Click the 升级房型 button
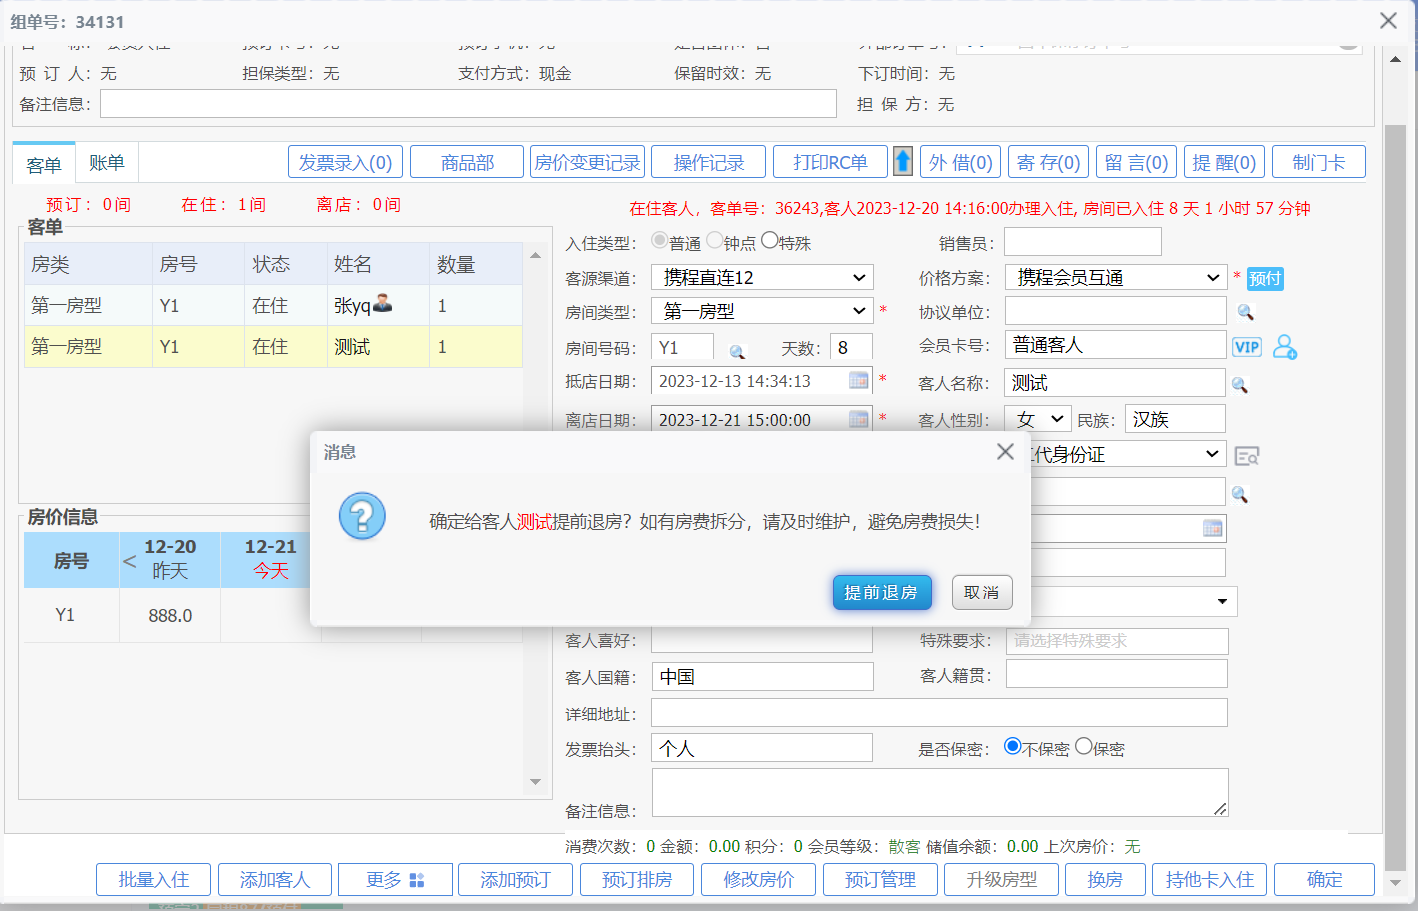 [x=1002, y=880]
